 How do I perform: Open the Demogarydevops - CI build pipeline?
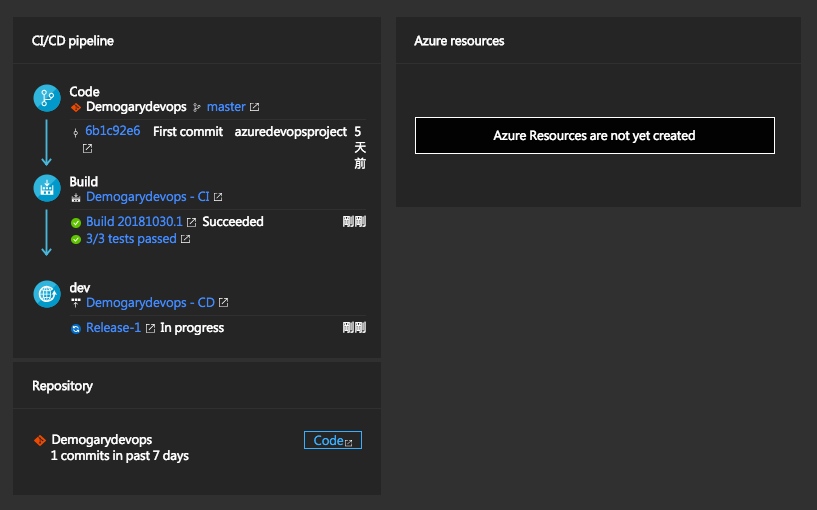coord(148,197)
